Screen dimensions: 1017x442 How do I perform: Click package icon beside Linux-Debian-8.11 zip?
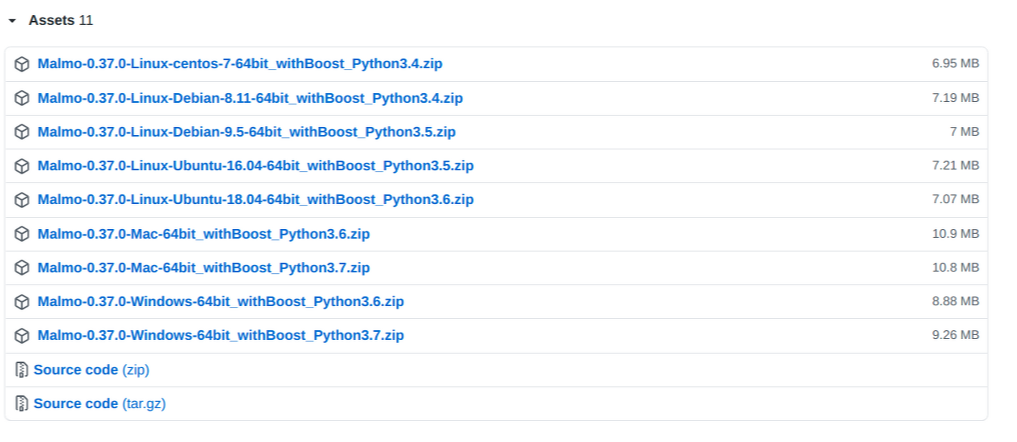coord(22,98)
